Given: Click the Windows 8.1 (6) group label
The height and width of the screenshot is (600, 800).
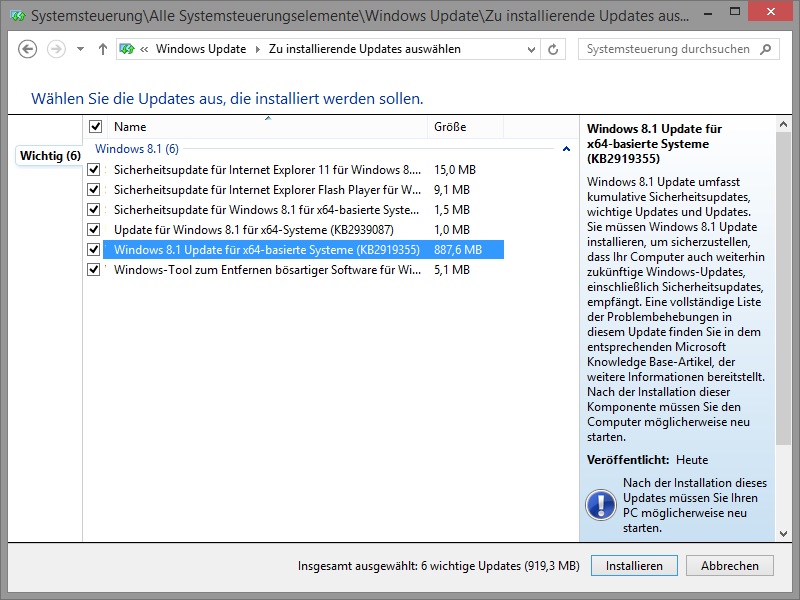Looking at the screenshot, I should tap(137, 149).
